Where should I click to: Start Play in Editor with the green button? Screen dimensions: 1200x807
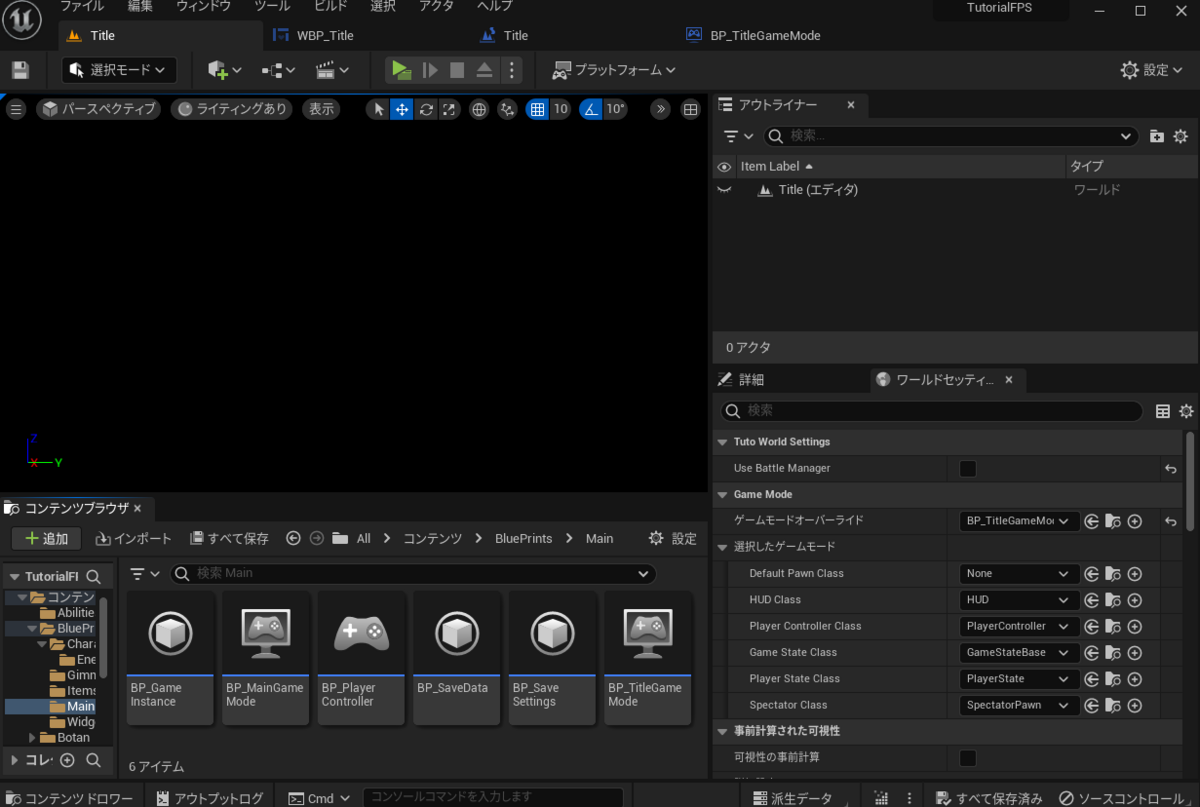click(401, 70)
